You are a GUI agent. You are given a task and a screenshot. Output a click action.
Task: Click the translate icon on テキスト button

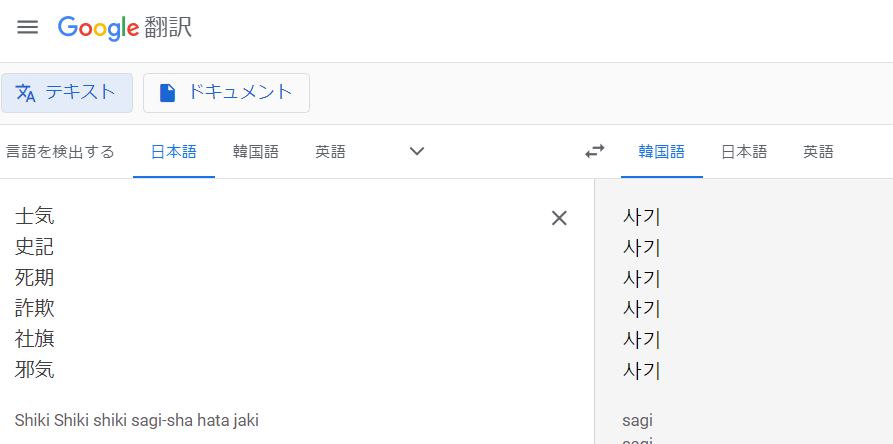(x=25, y=93)
